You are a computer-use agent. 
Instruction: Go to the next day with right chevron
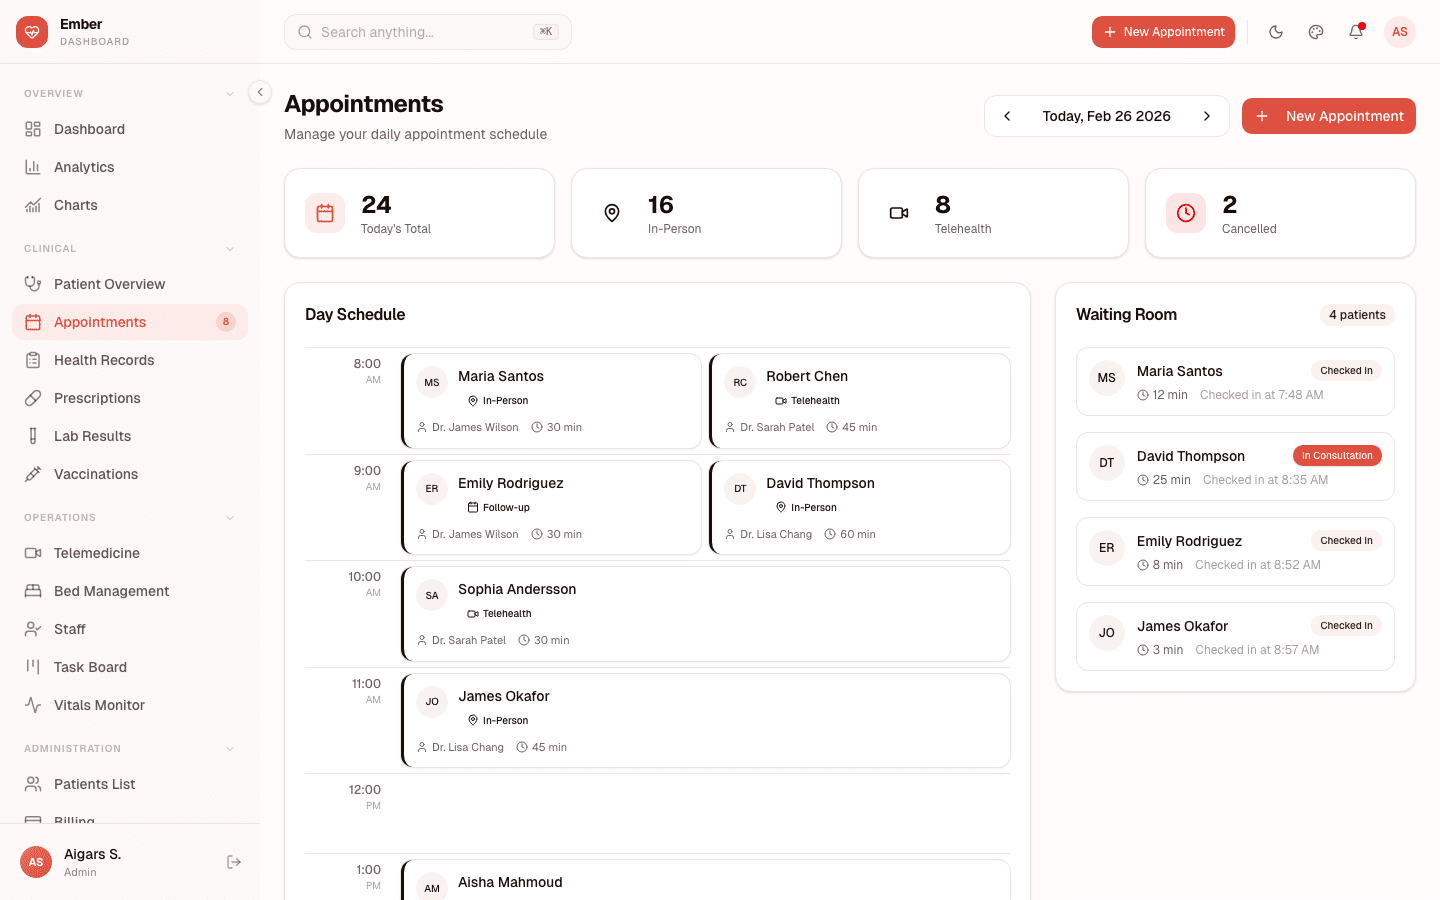[x=1207, y=116]
